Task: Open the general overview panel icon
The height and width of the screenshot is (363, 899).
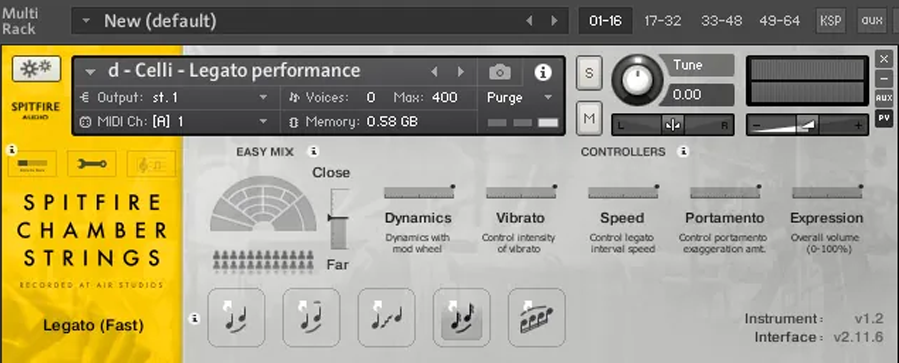Action: click(x=33, y=165)
